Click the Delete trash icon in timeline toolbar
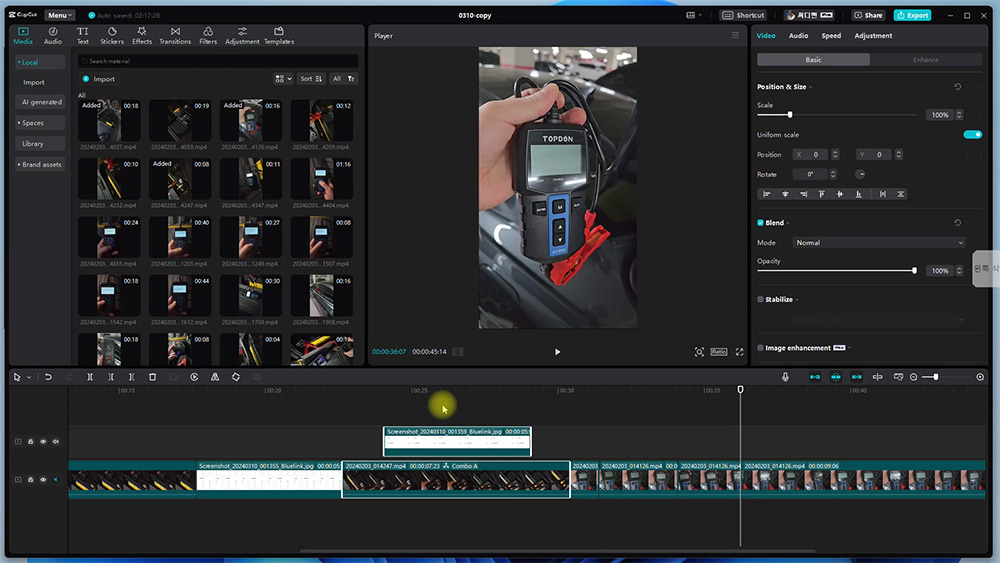This screenshot has height=563, width=1000. click(x=152, y=377)
